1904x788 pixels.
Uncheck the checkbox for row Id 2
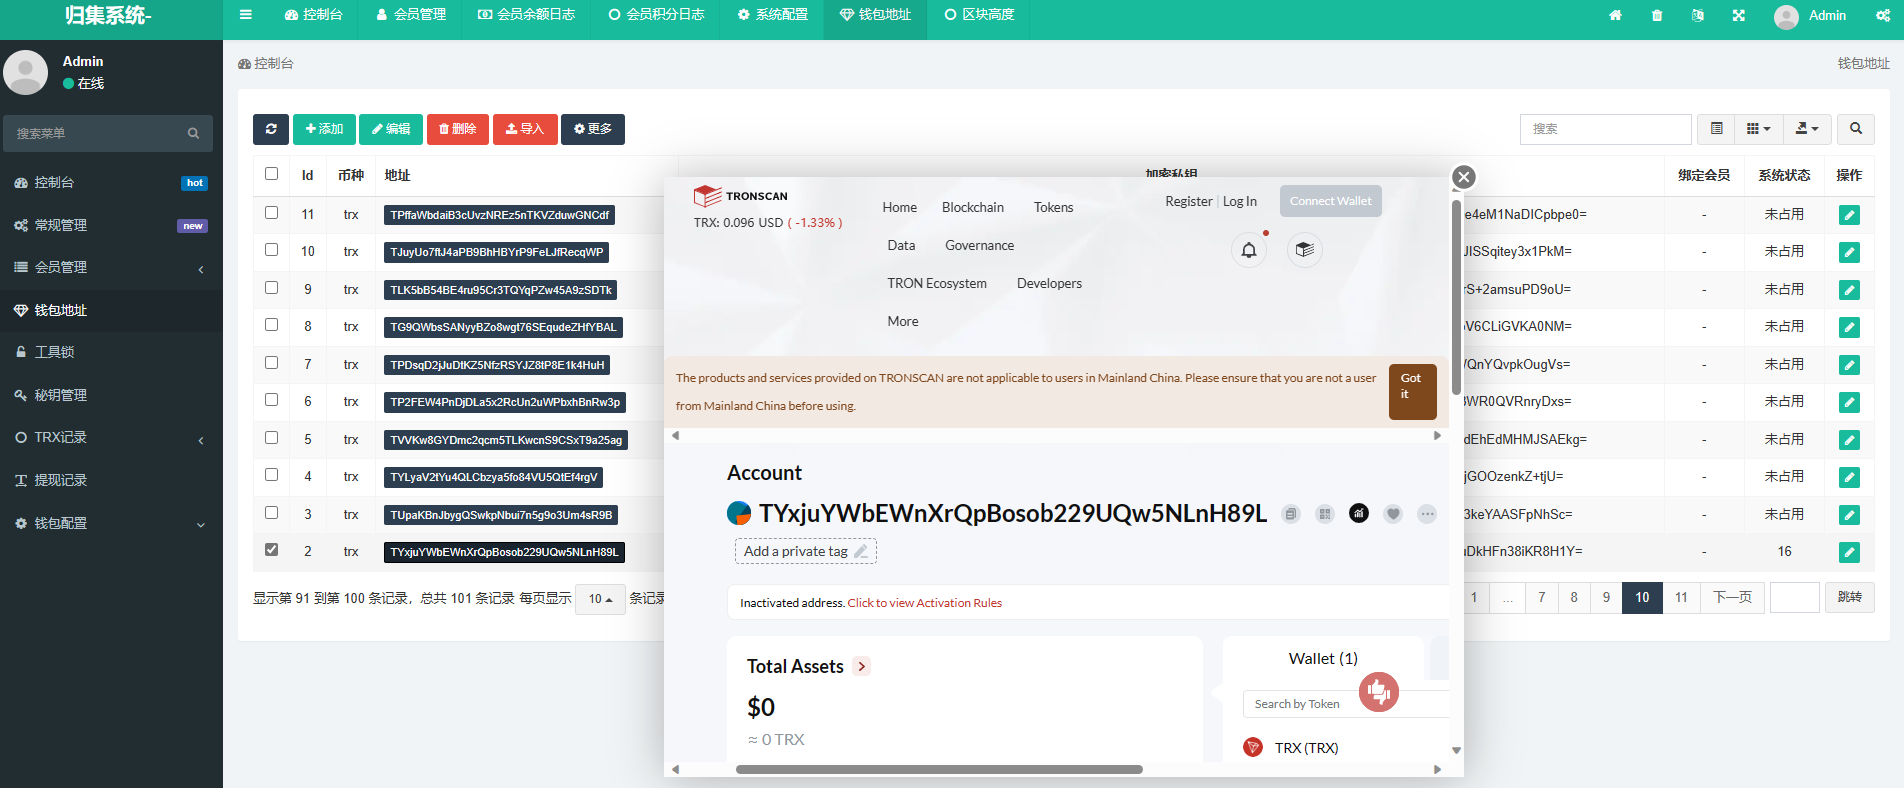click(x=271, y=550)
